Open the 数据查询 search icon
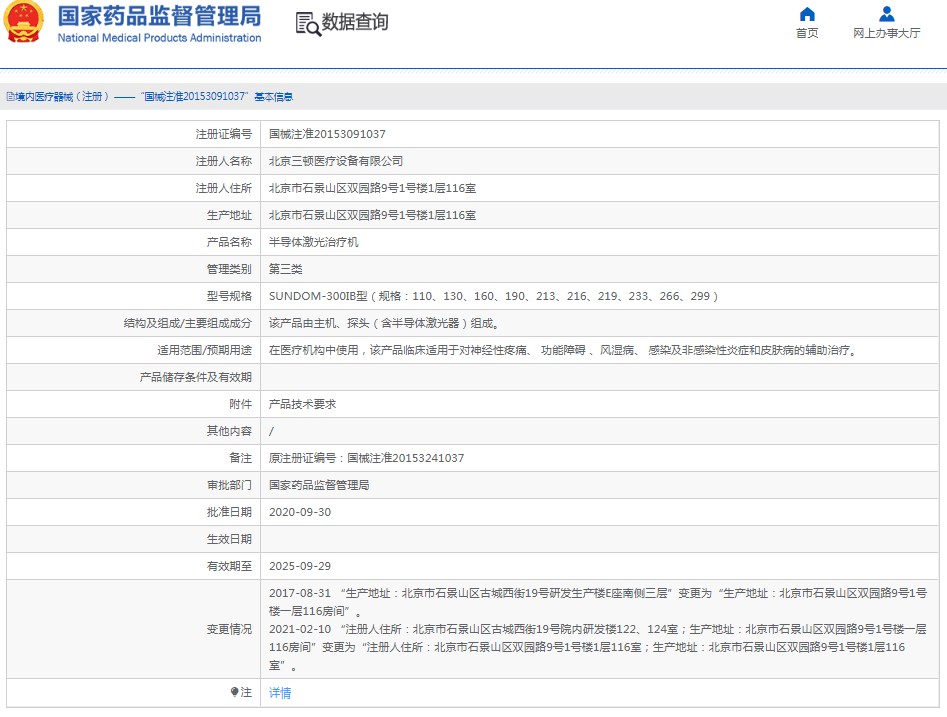This screenshot has width=947, height=717. [x=308, y=24]
